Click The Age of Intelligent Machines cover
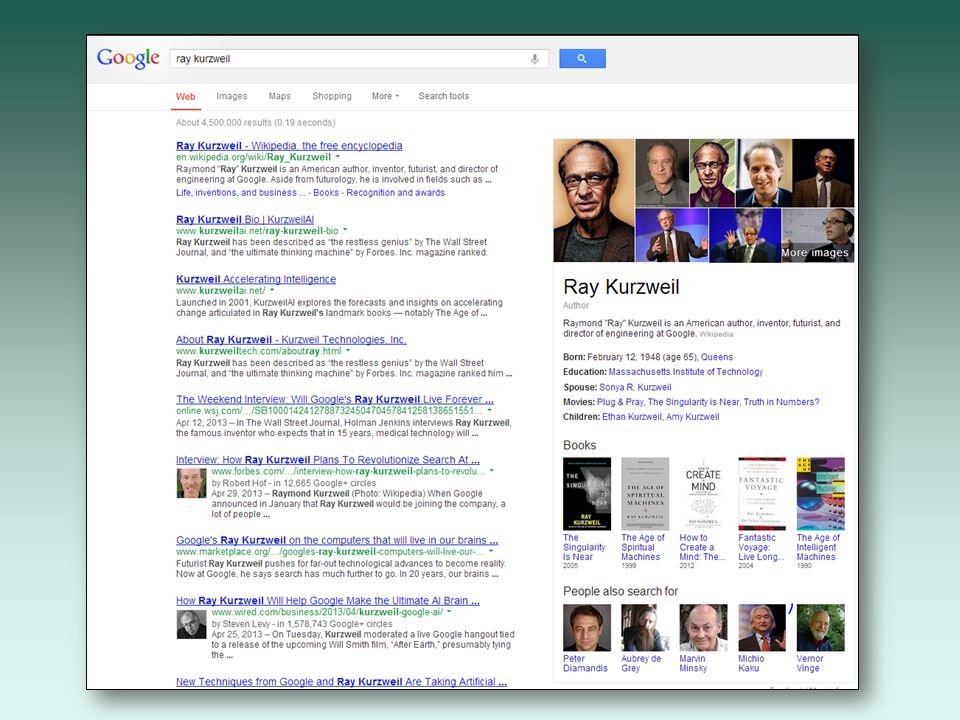The height and width of the screenshot is (720, 960). [820, 493]
